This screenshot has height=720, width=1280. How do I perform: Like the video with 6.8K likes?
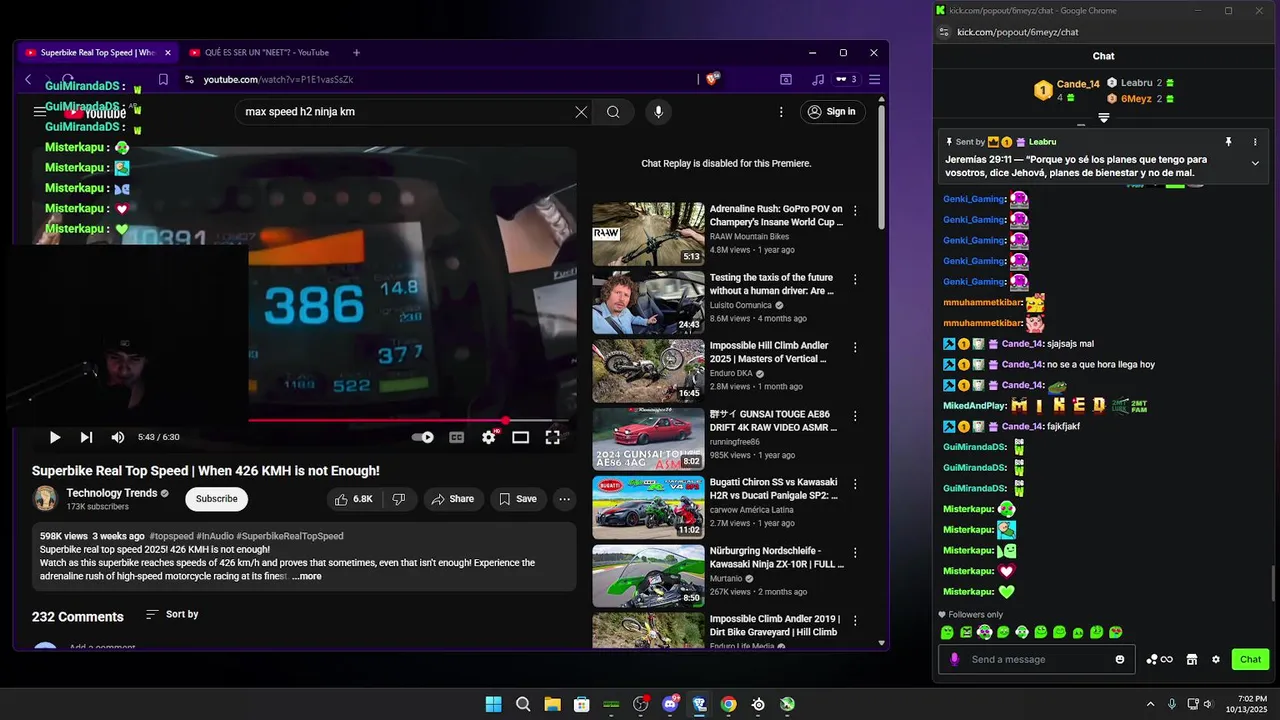(354, 499)
